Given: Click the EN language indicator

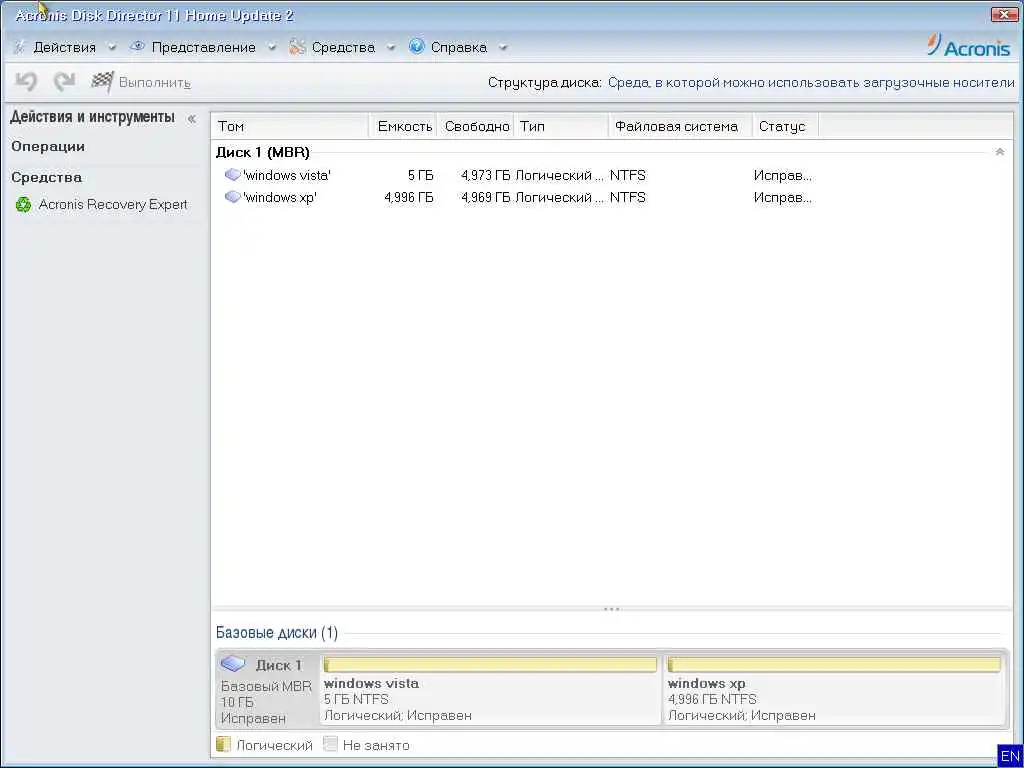Looking at the screenshot, I should pyautogui.click(x=1010, y=756).
